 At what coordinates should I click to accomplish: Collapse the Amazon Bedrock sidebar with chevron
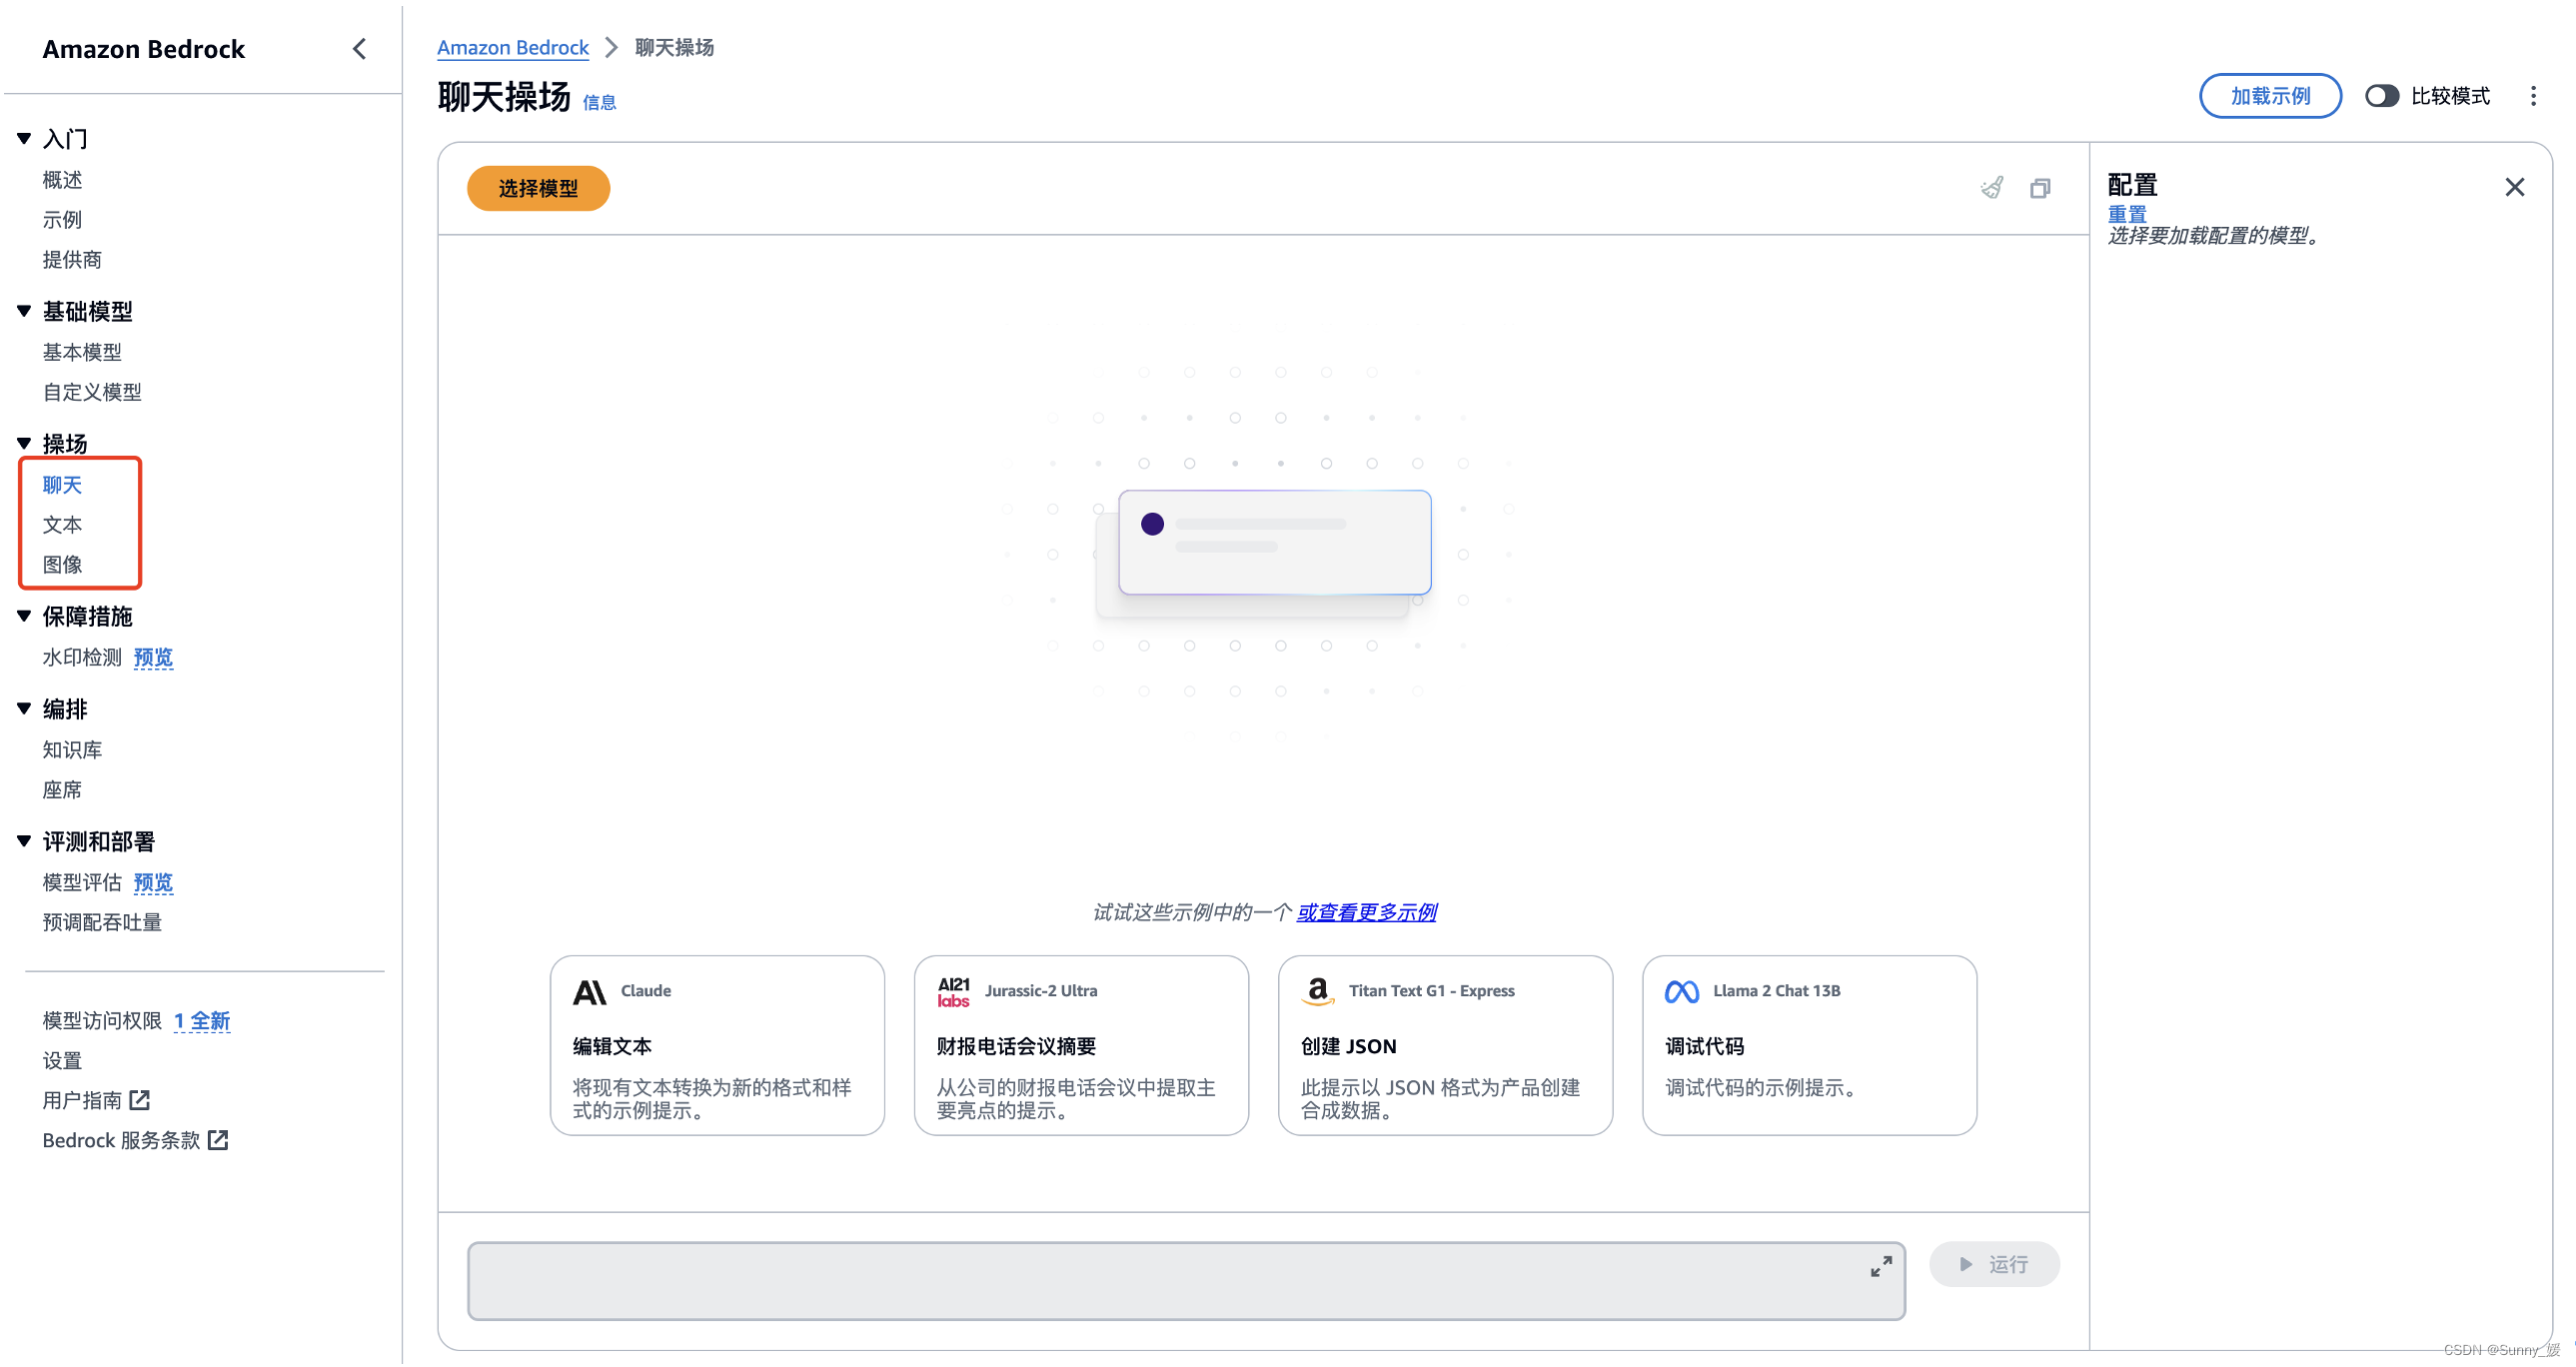click(359, 49)
